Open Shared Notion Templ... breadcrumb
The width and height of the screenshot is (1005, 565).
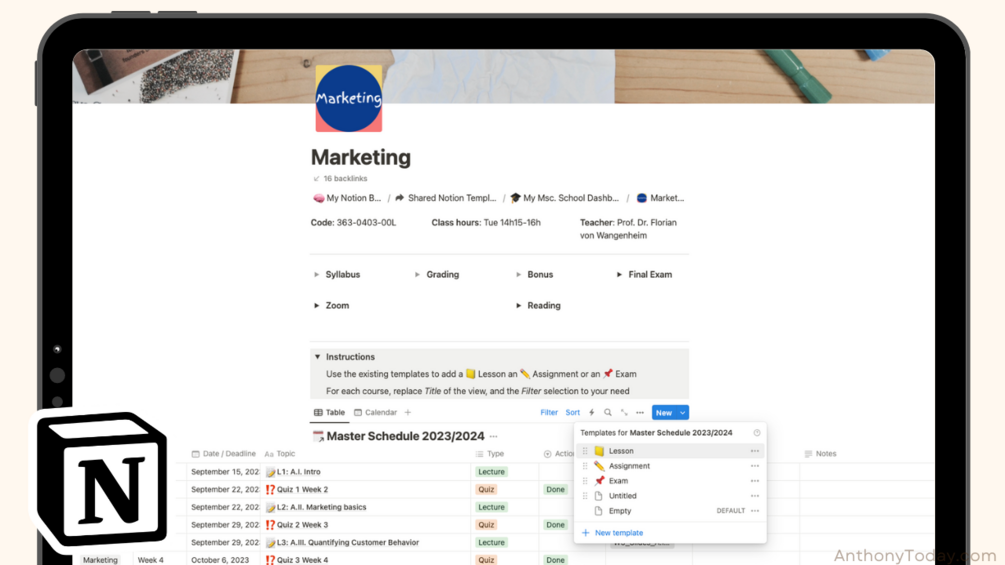click(445, 198)
